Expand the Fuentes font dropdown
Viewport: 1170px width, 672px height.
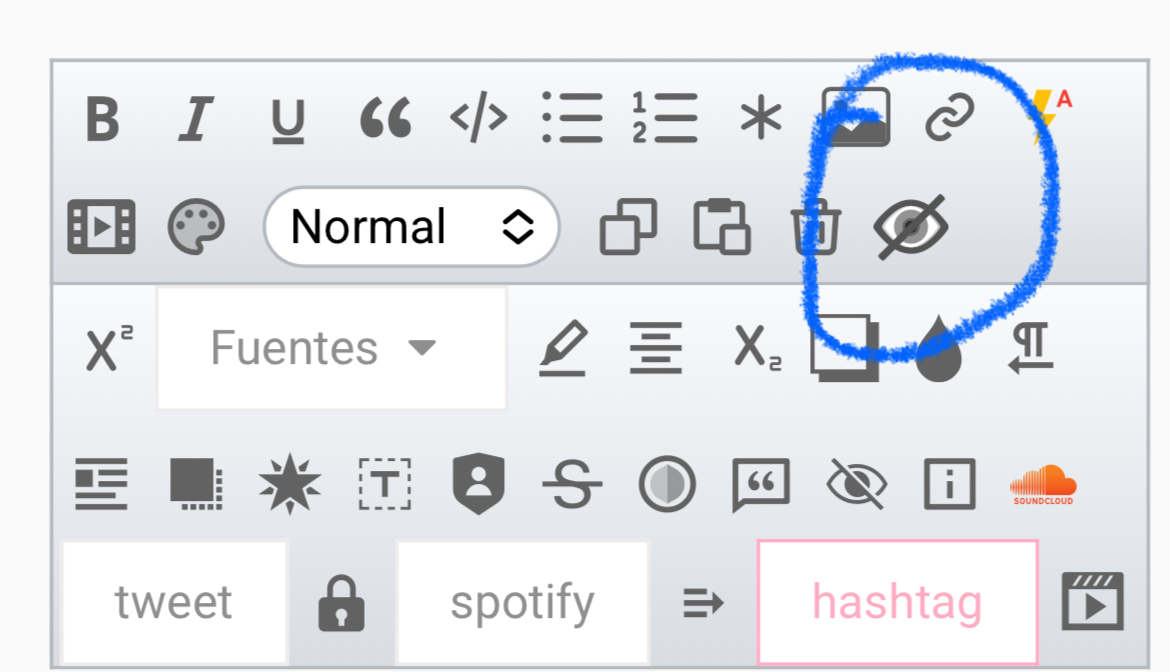click(331, 348)
